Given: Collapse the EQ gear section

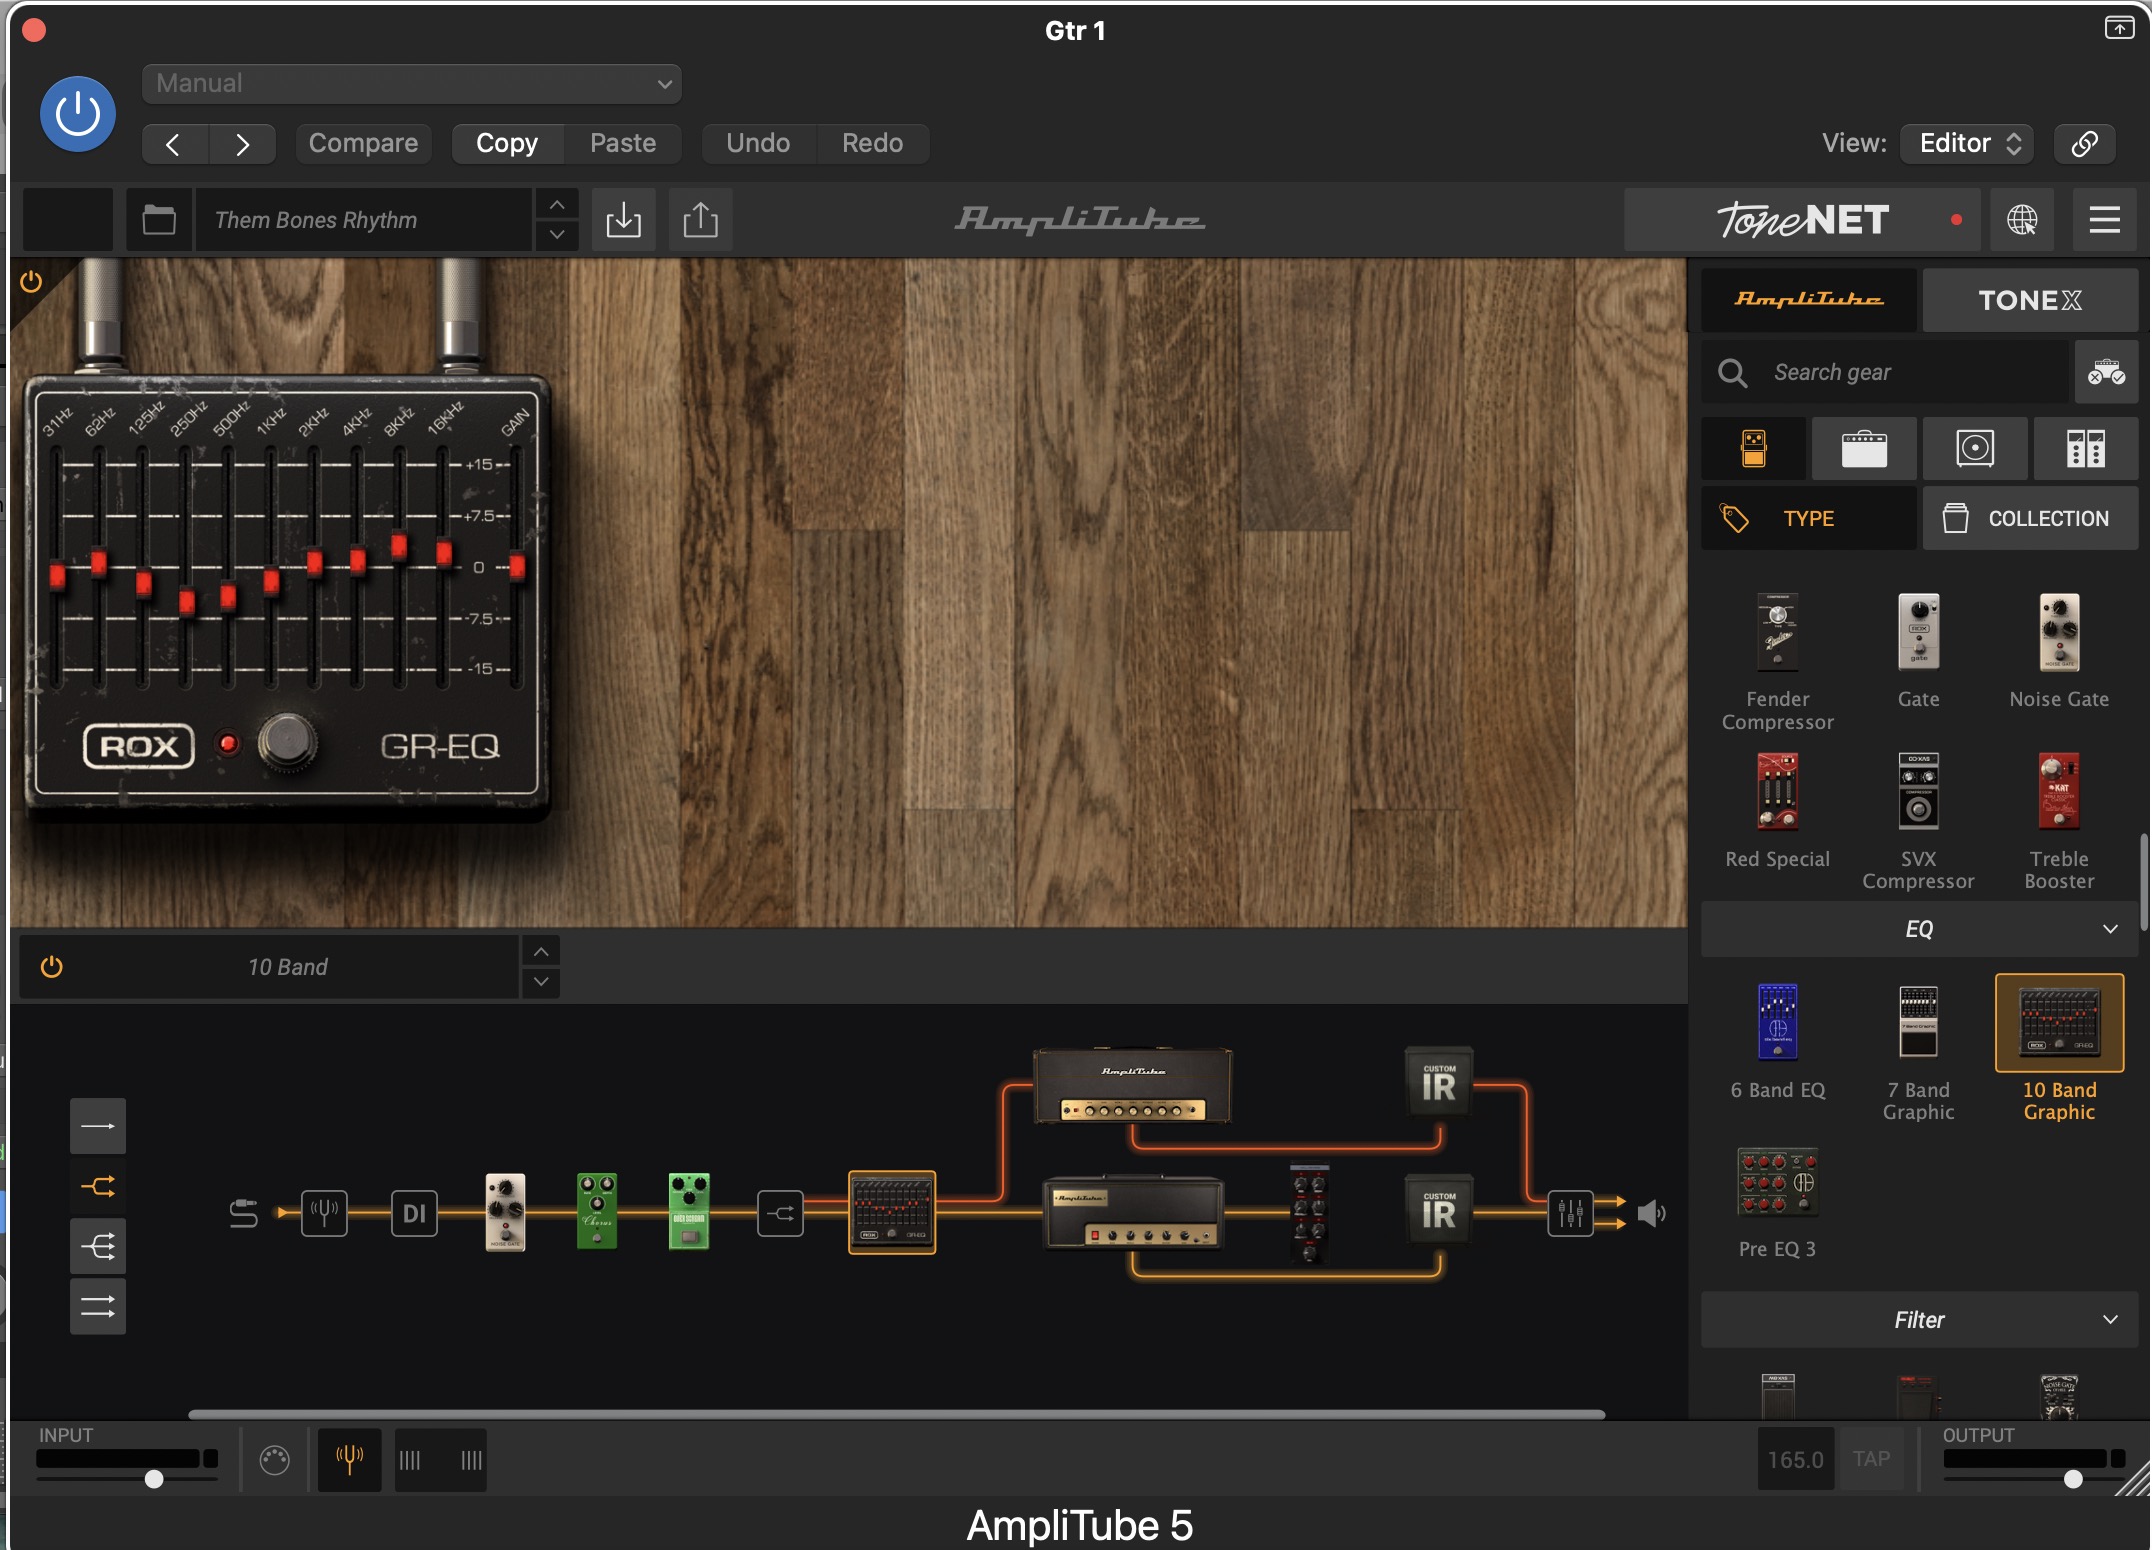Looking at the screenshot, I should pyautogui.click(x=1918, y=929).
